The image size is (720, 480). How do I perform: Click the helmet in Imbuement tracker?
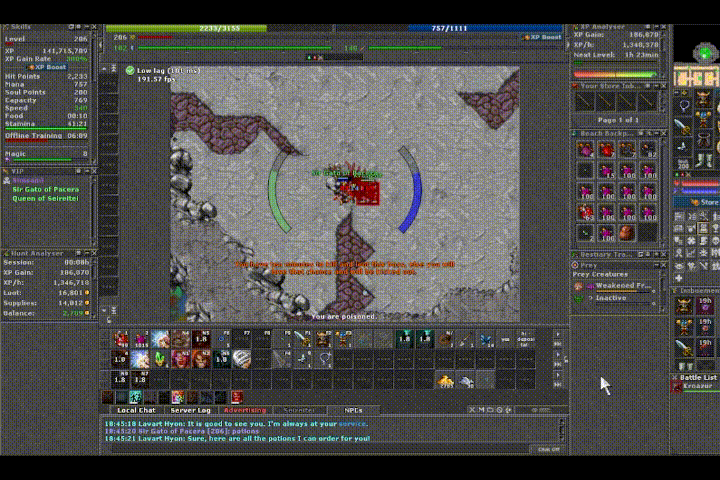click(x=684, y=306)
